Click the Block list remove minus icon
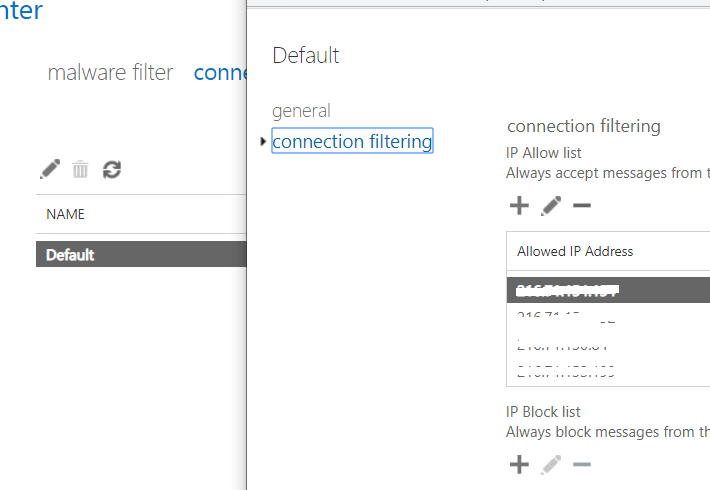710x490 pixels. (x=581, y=464)
